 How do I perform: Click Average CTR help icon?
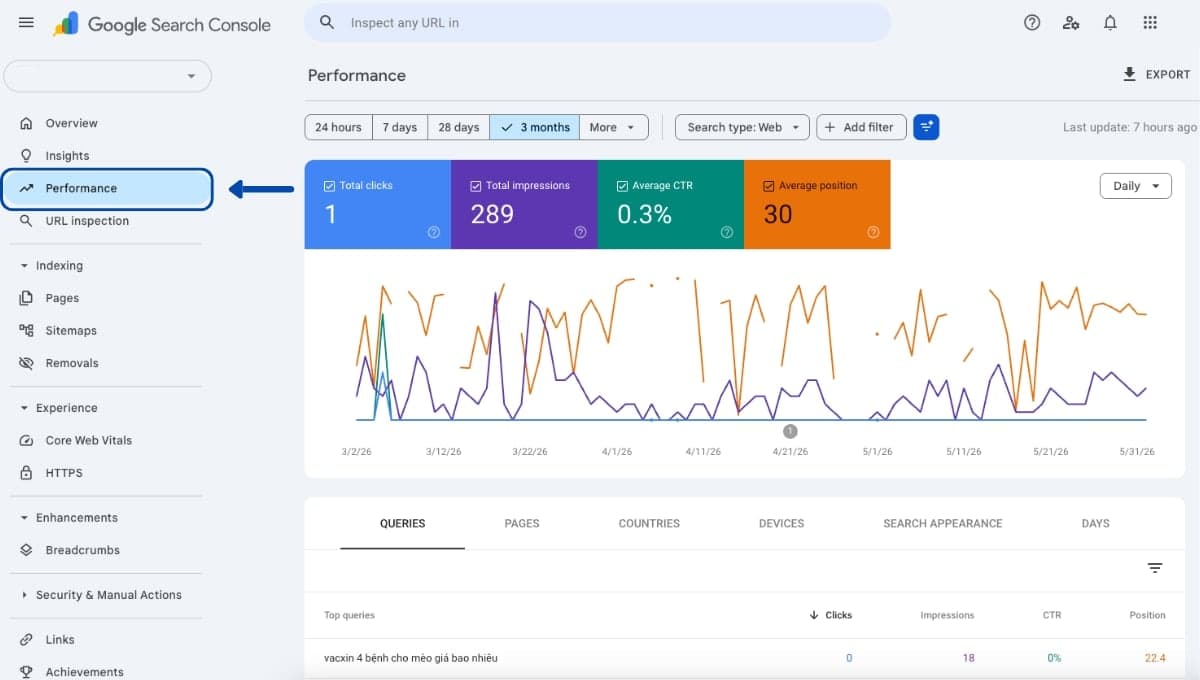(x=727, y=232)
